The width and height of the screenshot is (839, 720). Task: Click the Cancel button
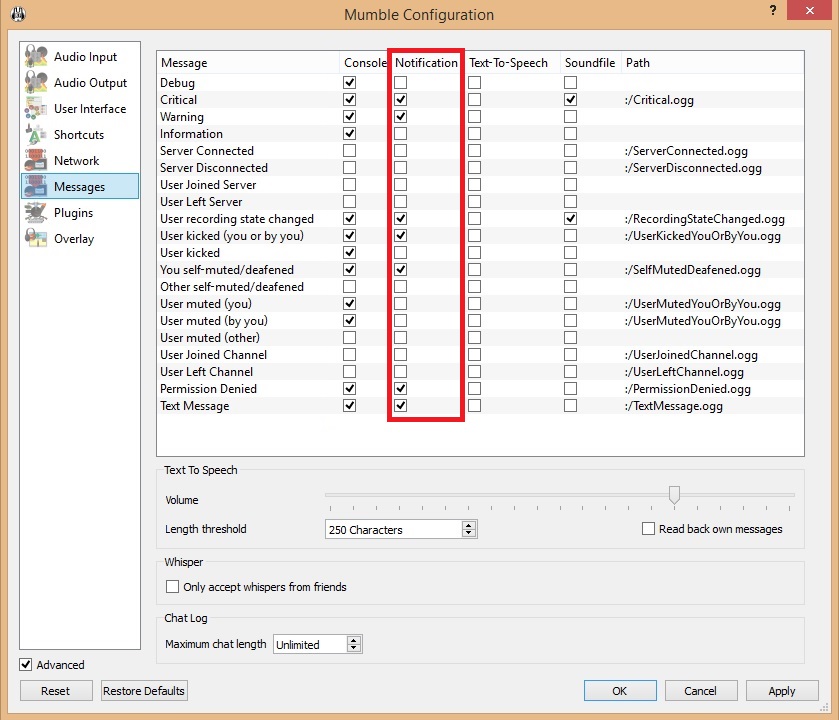click(x=700, y=691)
